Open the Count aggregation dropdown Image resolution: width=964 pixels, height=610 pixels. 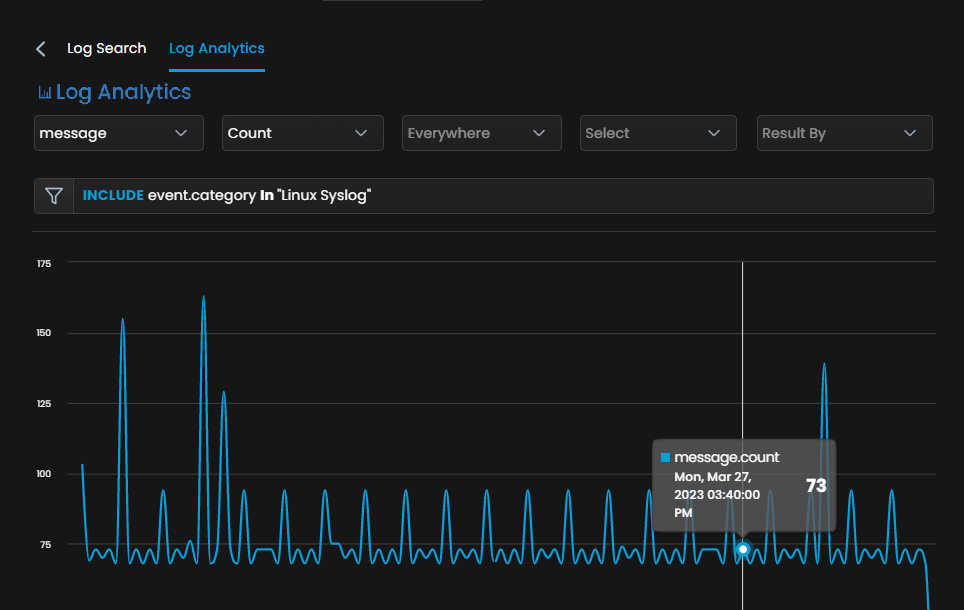[302, 133]
